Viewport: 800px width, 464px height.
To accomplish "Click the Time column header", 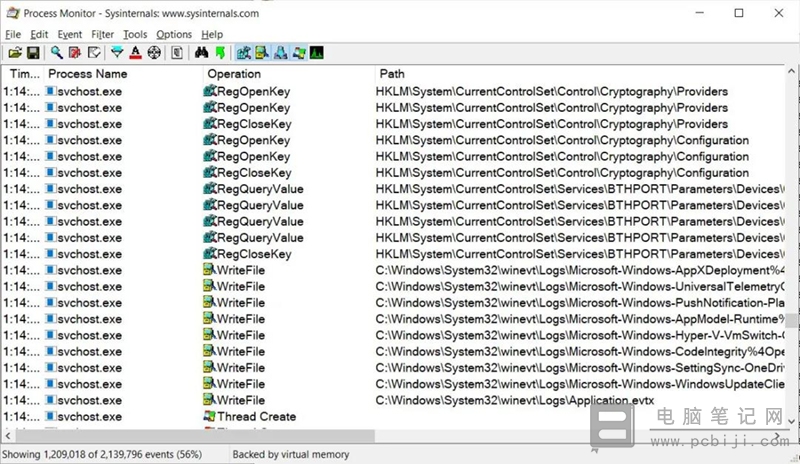I will [24, 74].
